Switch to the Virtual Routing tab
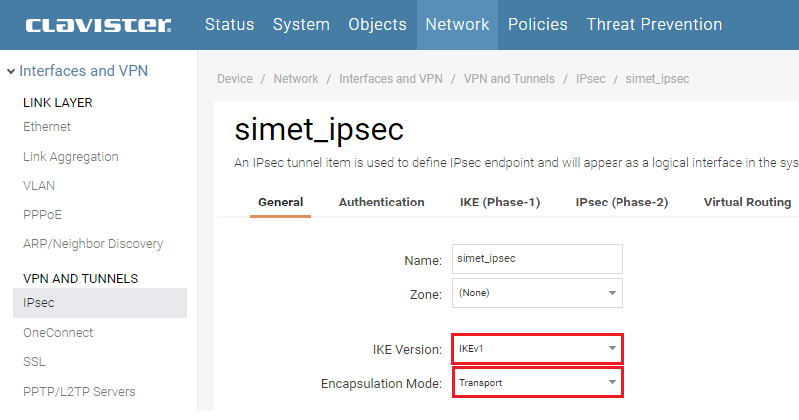799x420 pixels. point(747,202)
